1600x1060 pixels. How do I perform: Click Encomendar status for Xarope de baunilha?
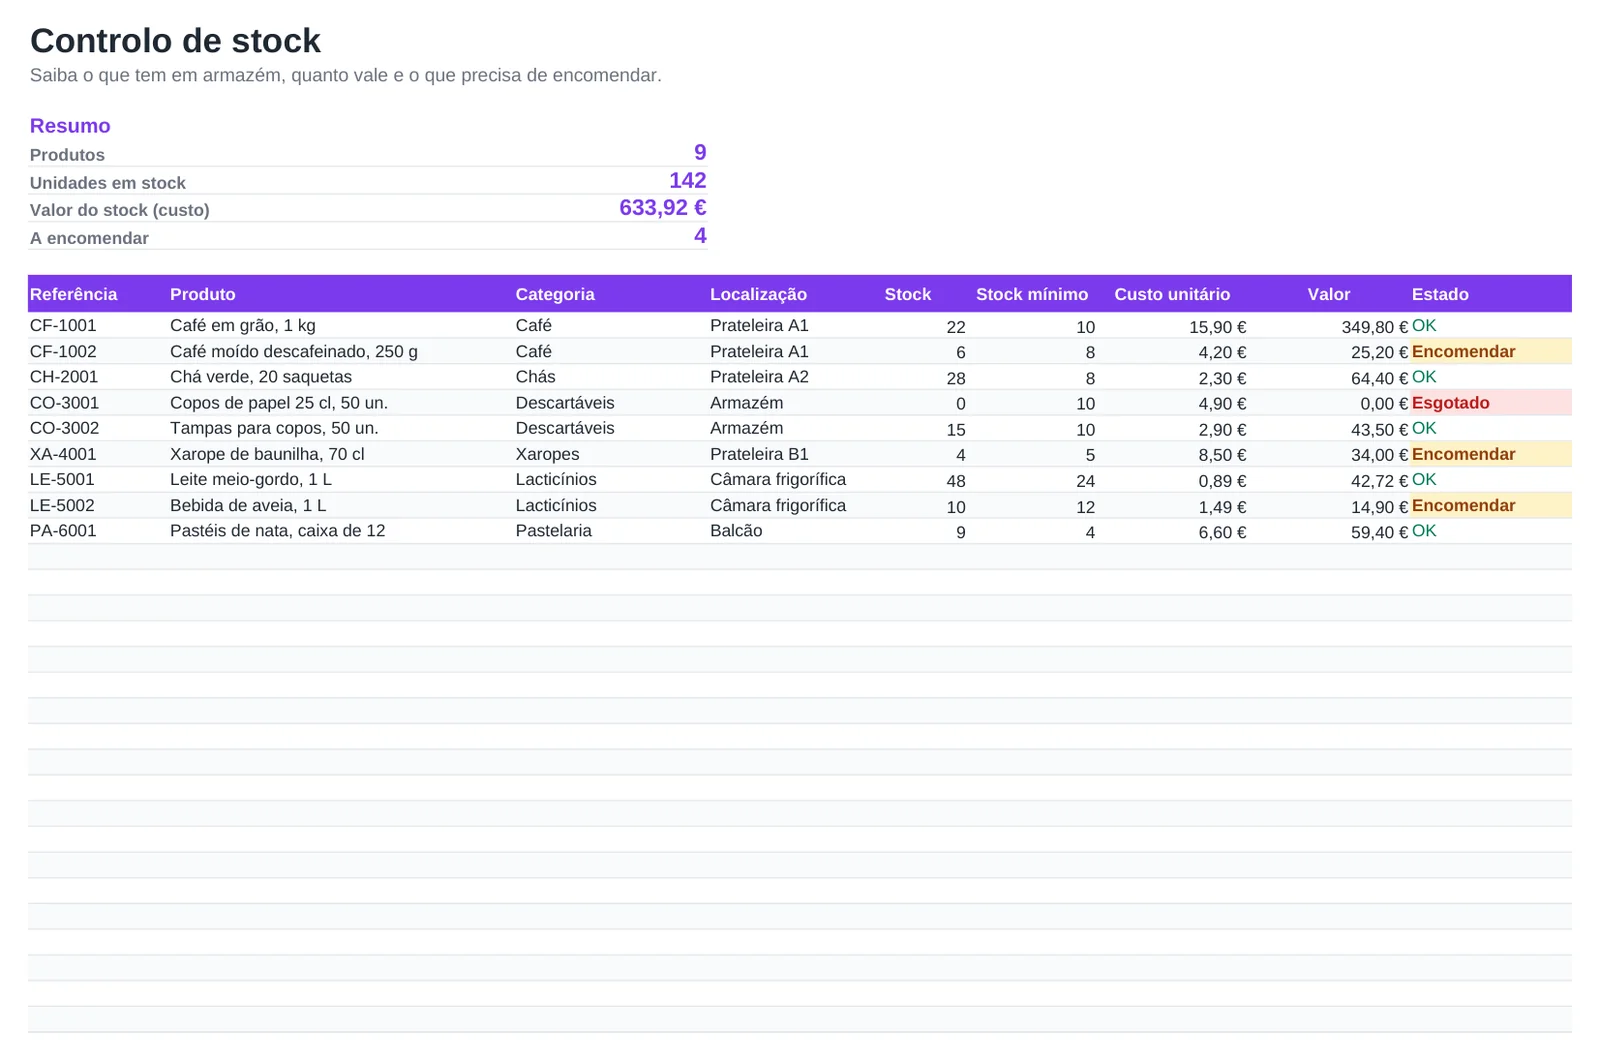[x=1491, y=454]
